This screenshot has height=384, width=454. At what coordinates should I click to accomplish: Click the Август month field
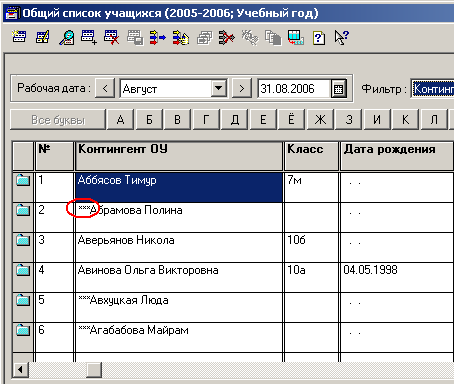166,89
